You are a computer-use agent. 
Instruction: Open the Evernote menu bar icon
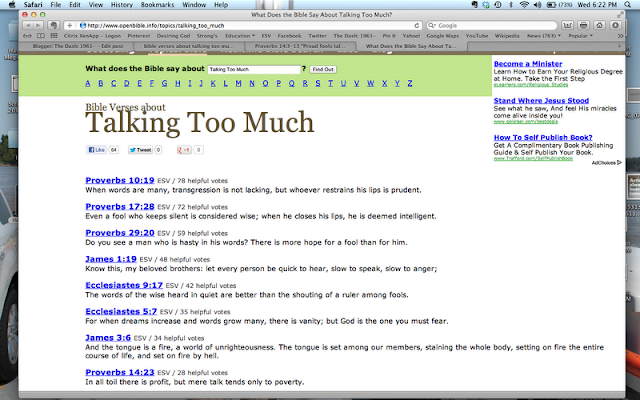pyautogui.click(x=474, y=4)
